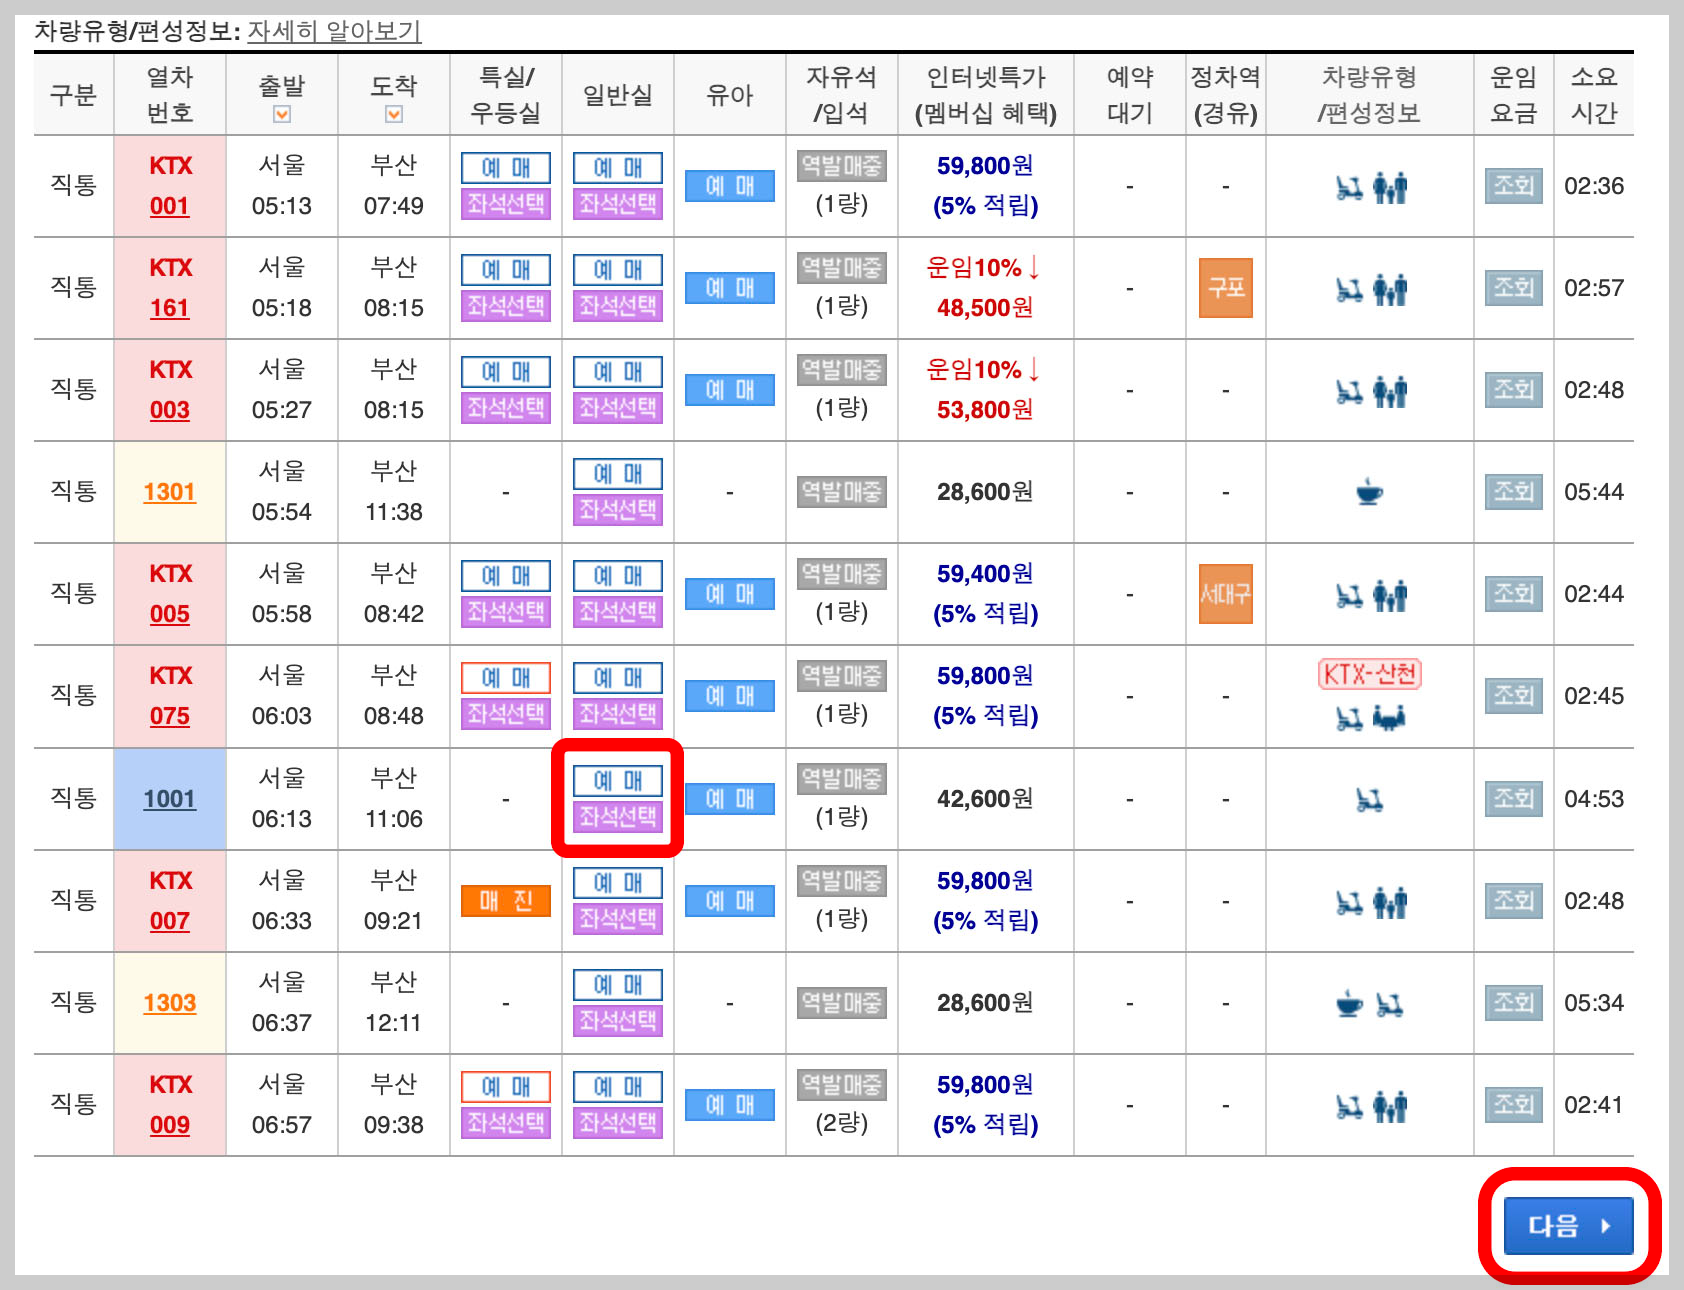This screenshot has width=1684, height=1290.
Task: Click 좌석선택 seat selection for train 1001
Action: pyautogui.click(x=616, y=818)
